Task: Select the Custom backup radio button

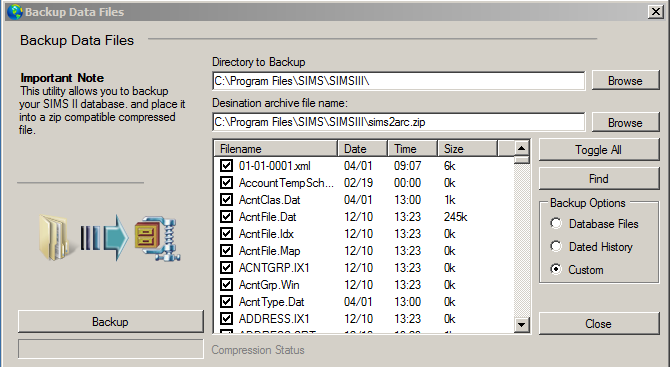Action: (555, 270)
